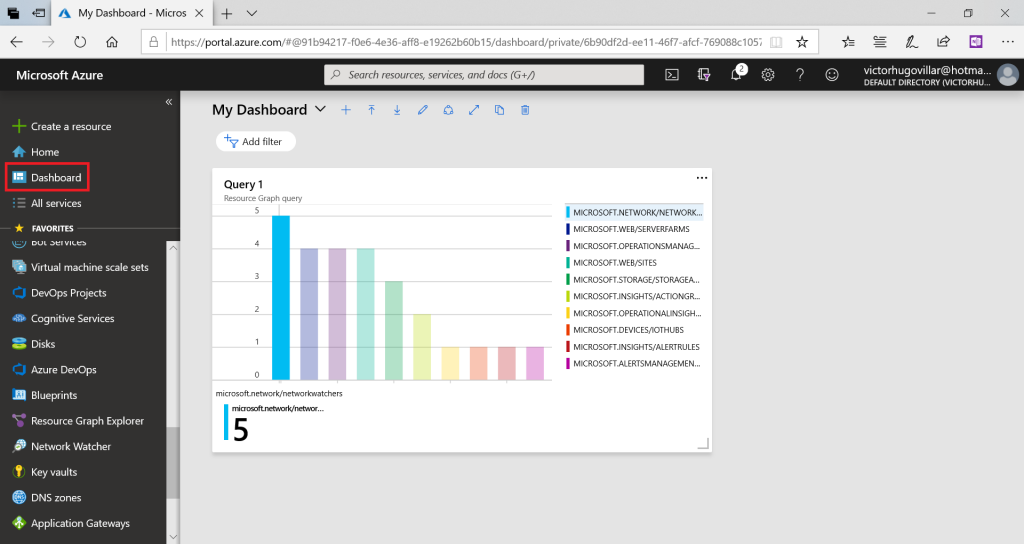Select MICROSOFT.WEB/SITES legend item
This screenshot has width=1024, height=544.
click(x=611, y=263)
